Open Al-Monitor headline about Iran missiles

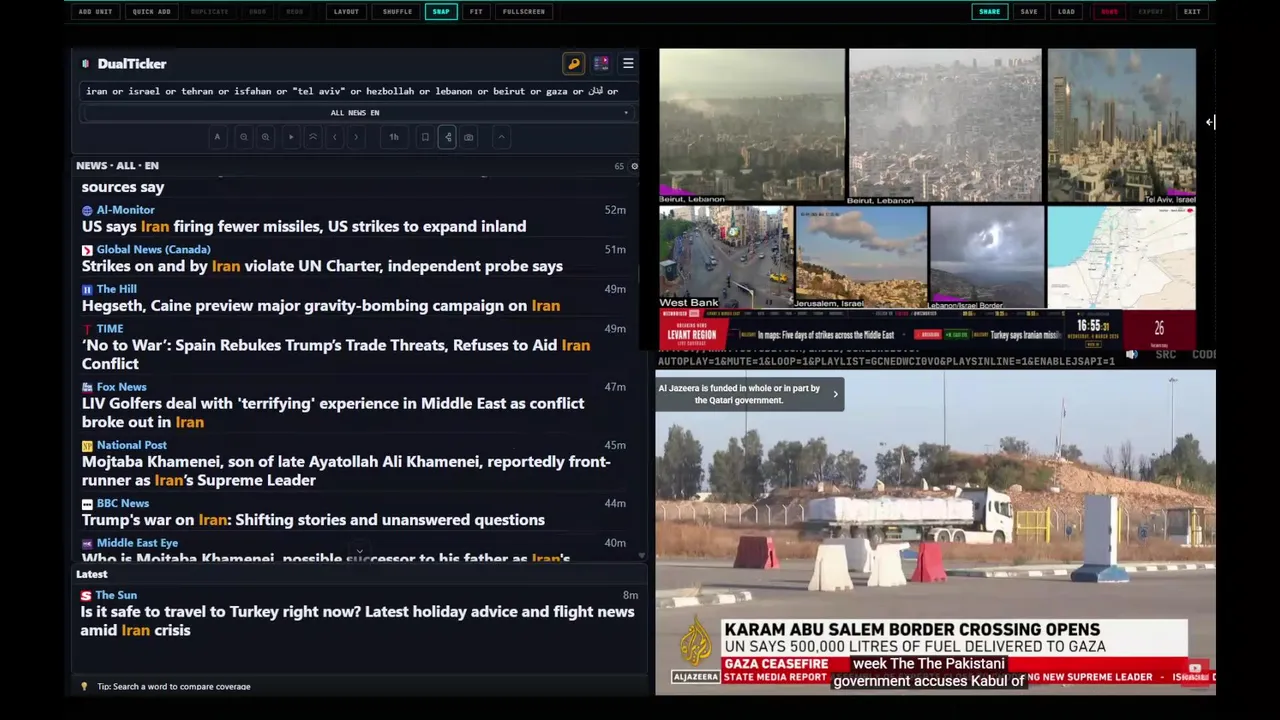point(304,227)
